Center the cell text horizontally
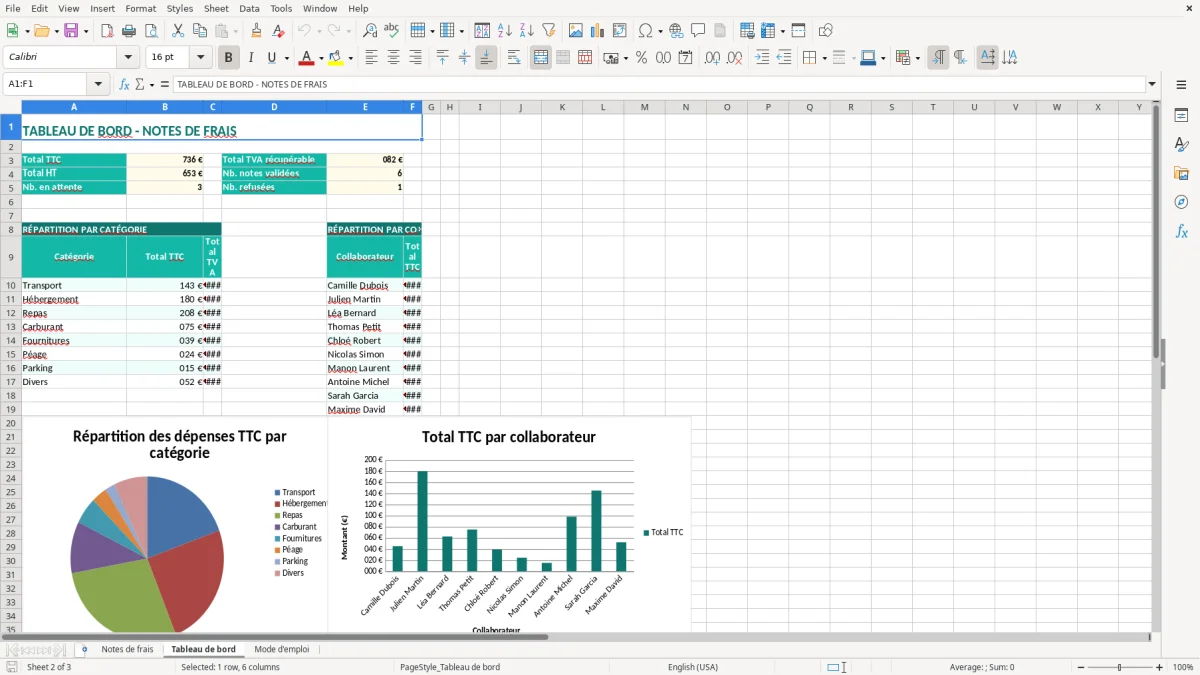Viewport: 1200px width, 675px height. [394, 58]
